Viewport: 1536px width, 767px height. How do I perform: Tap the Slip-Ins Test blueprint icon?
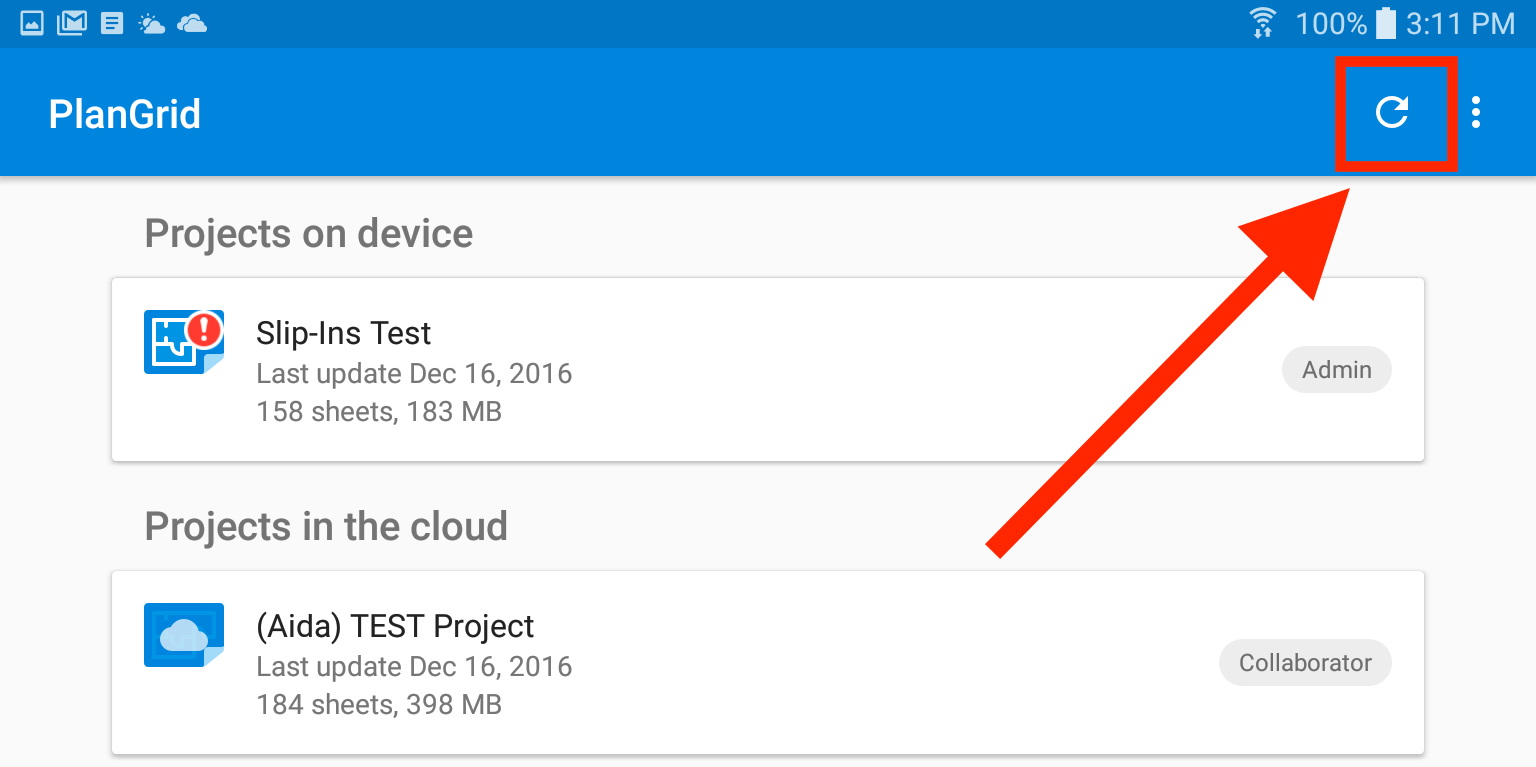pos(183,342)
